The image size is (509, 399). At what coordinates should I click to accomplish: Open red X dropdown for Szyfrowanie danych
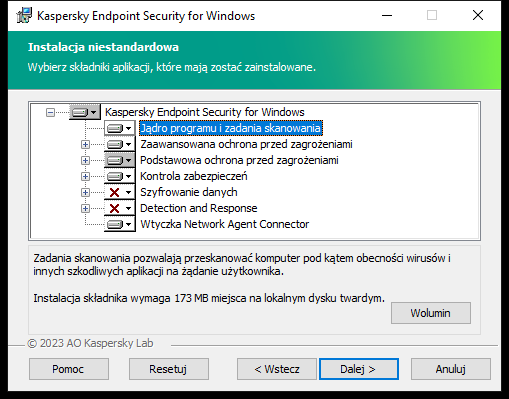[120, 192]
